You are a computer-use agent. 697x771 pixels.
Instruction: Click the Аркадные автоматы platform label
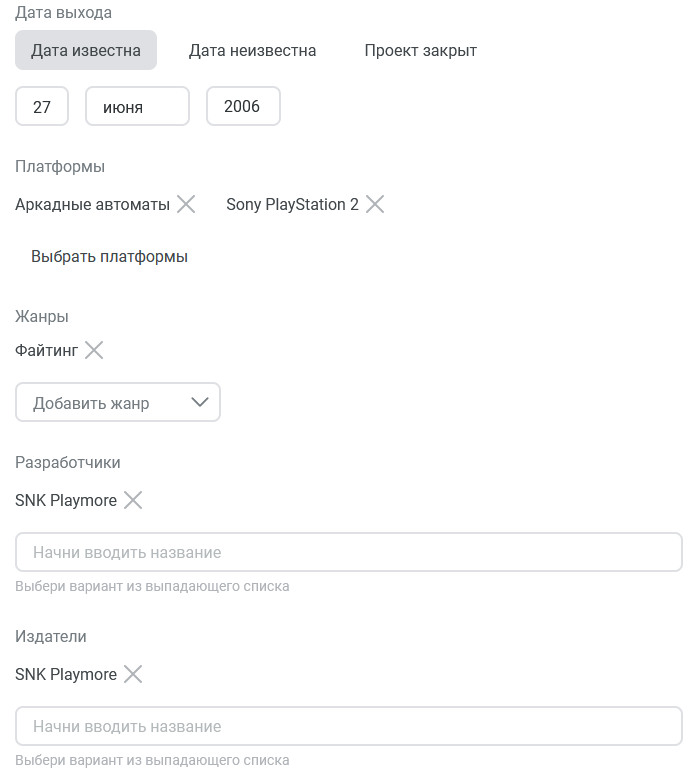tap(92, 204)
